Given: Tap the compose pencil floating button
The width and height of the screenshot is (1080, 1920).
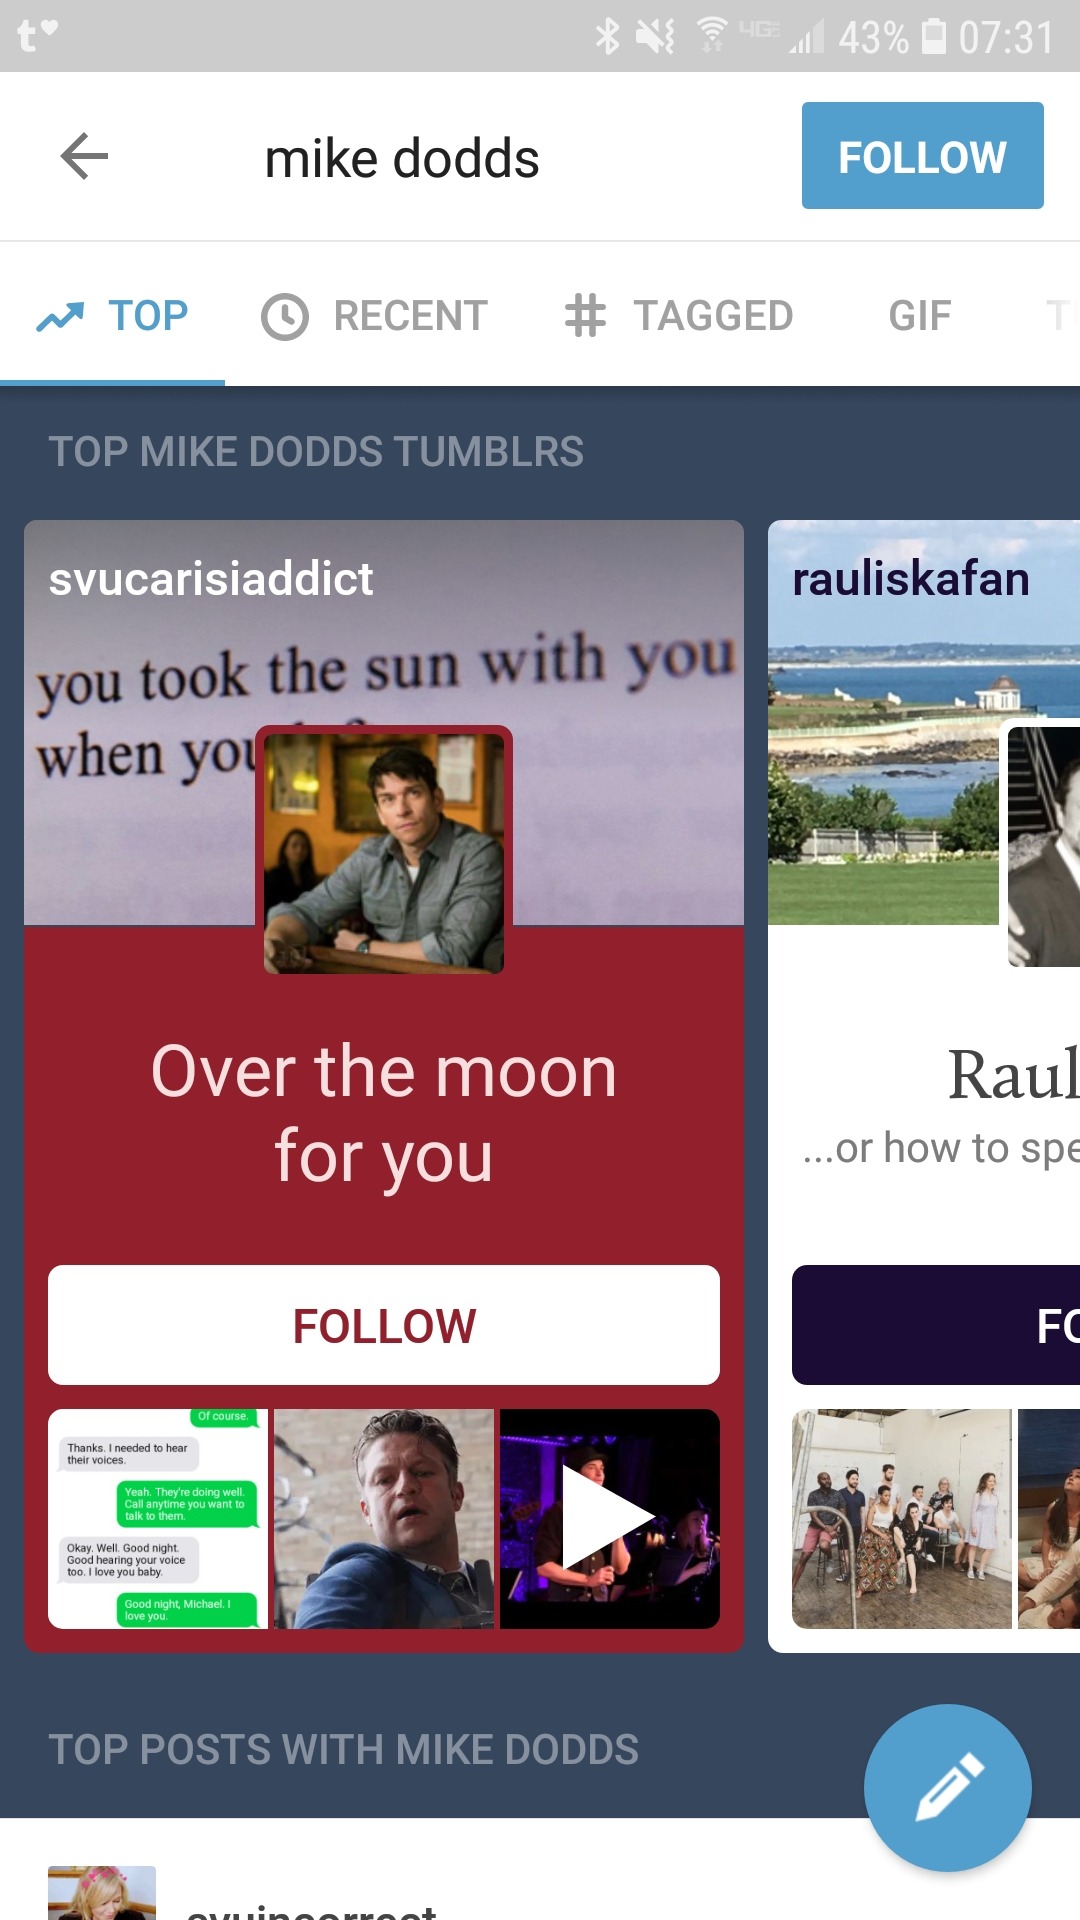Looking at the screenshot, I should [947, 1787].
